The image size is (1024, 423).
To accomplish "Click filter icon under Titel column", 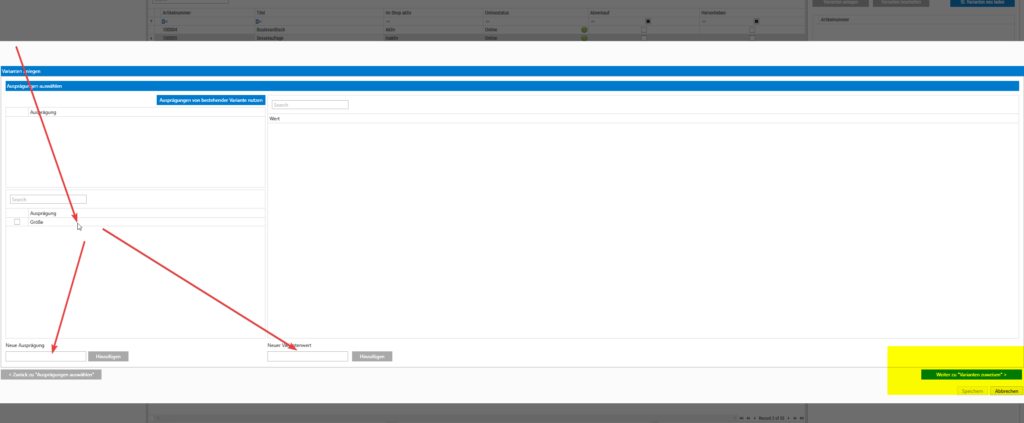I will 259,22.
